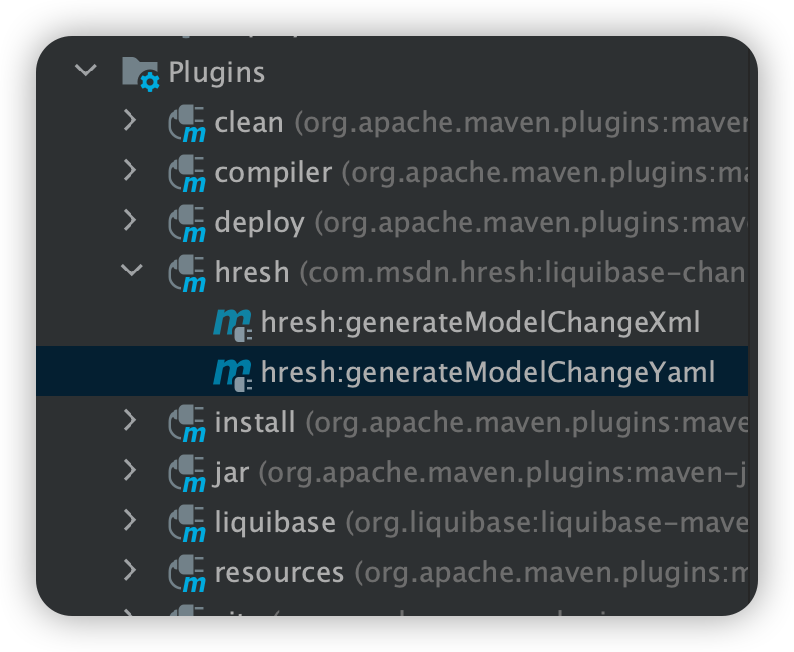Collapse the hresh plugin node
794x652 pixels.
click(x=132, y=270)
